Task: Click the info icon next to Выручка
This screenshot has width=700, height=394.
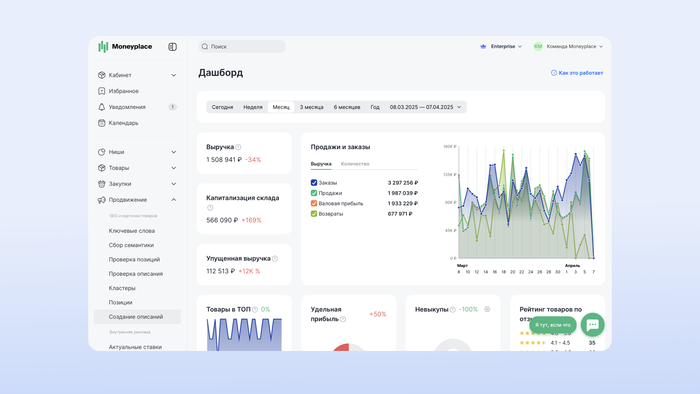Action: click(238, 147)
